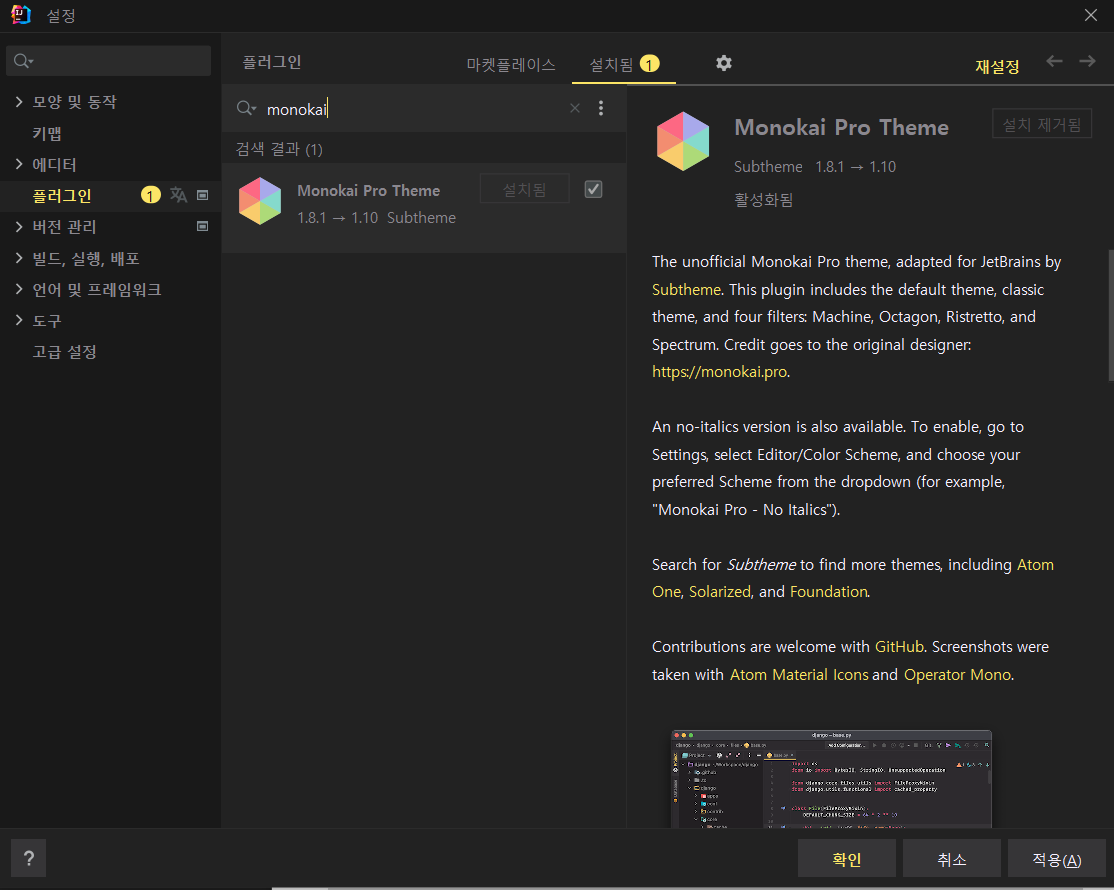Close the settings dialog window

pyautogui.click(x=1091, y=15)
